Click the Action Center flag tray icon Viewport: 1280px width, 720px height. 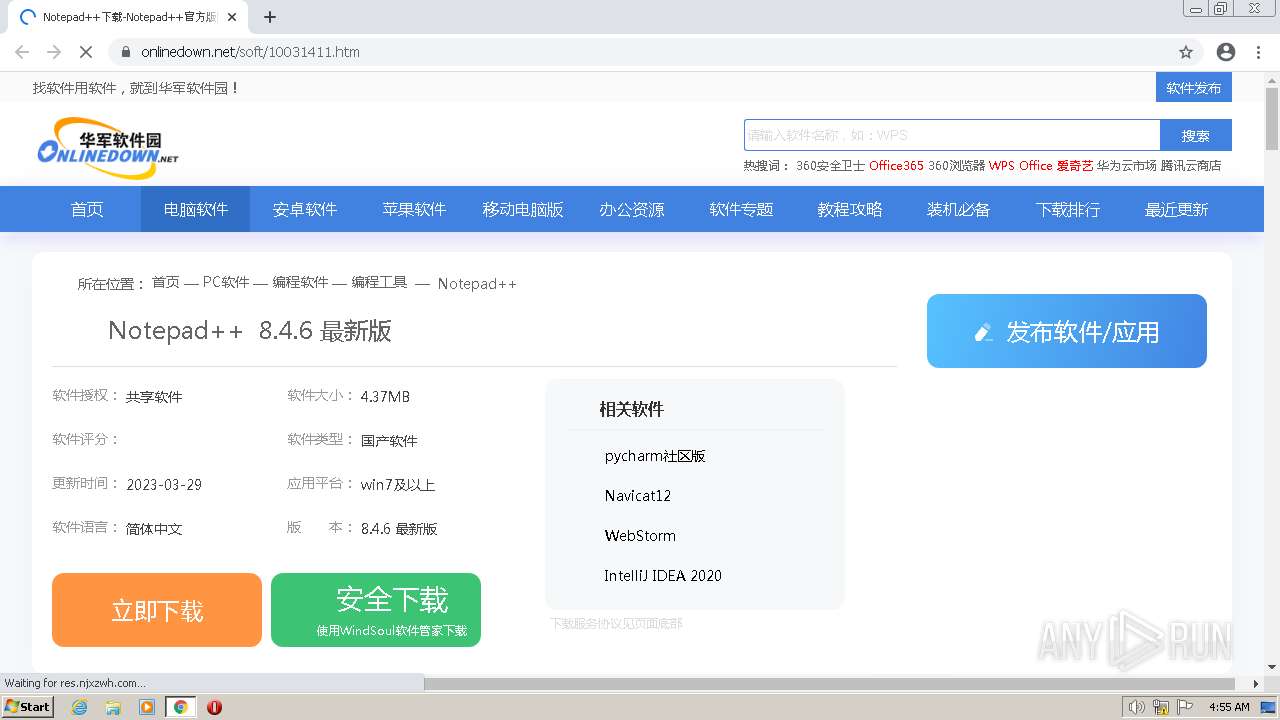[x=1185, y=707]
